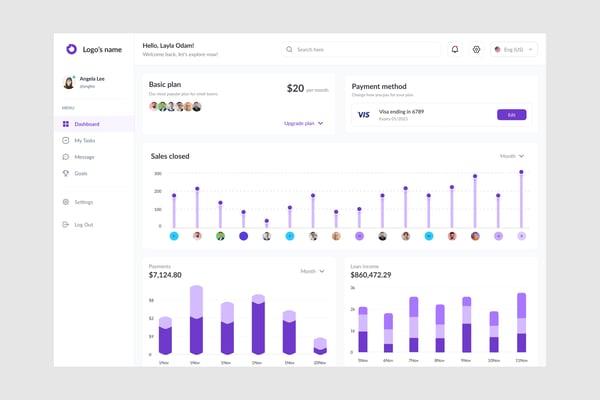Open the language Eng (US) dropdown
Screen dimensions: 600x400
514,49
